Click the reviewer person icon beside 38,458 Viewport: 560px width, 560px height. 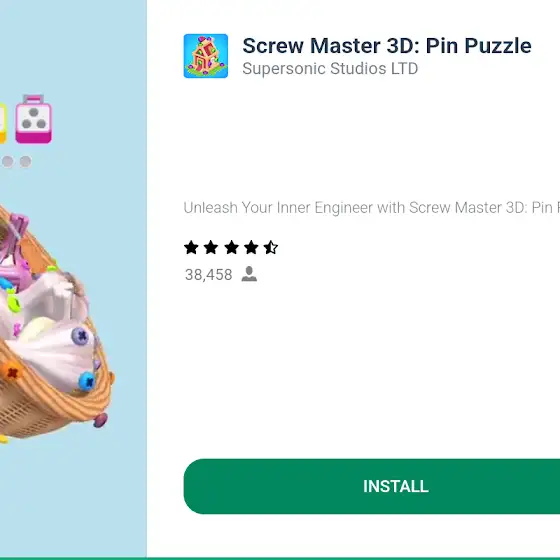point(249,274)
